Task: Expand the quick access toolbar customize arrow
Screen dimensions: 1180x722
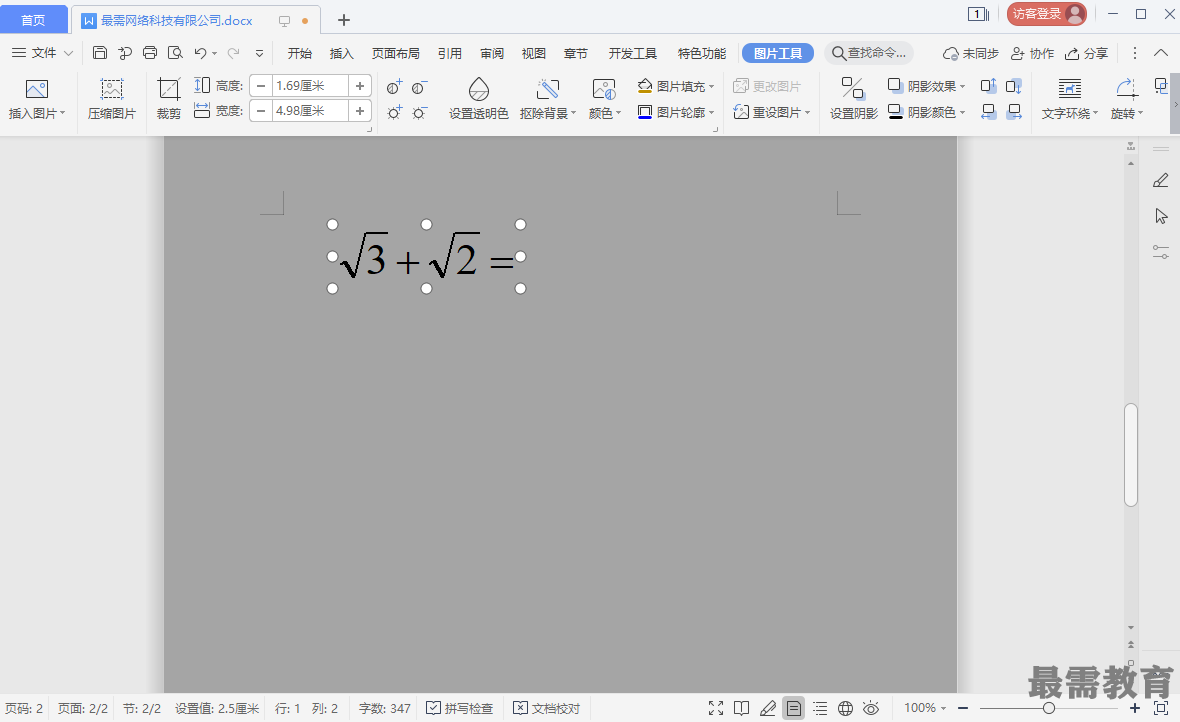Action: (259, 53)
